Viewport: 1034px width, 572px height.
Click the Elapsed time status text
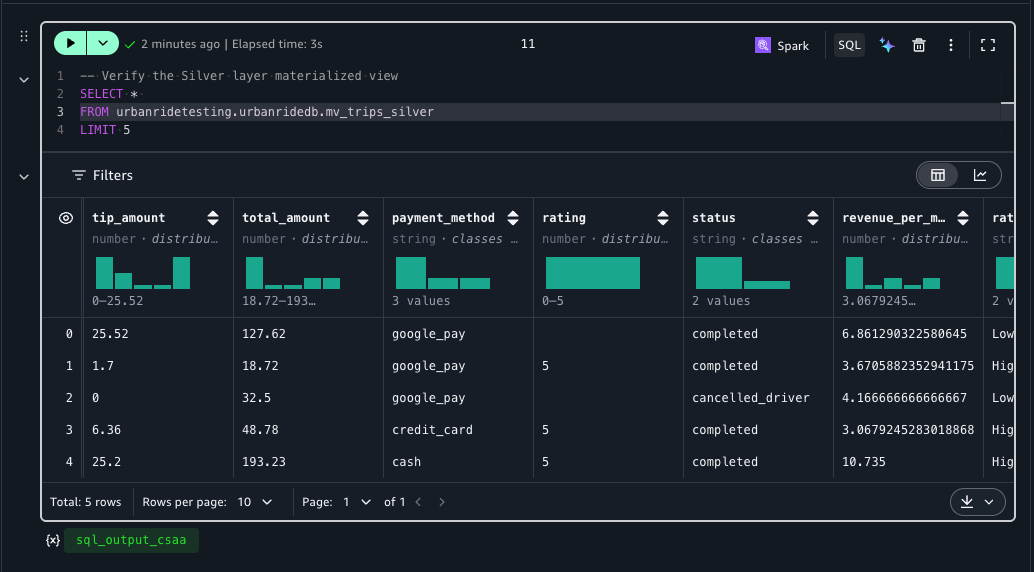pos(277,44)
